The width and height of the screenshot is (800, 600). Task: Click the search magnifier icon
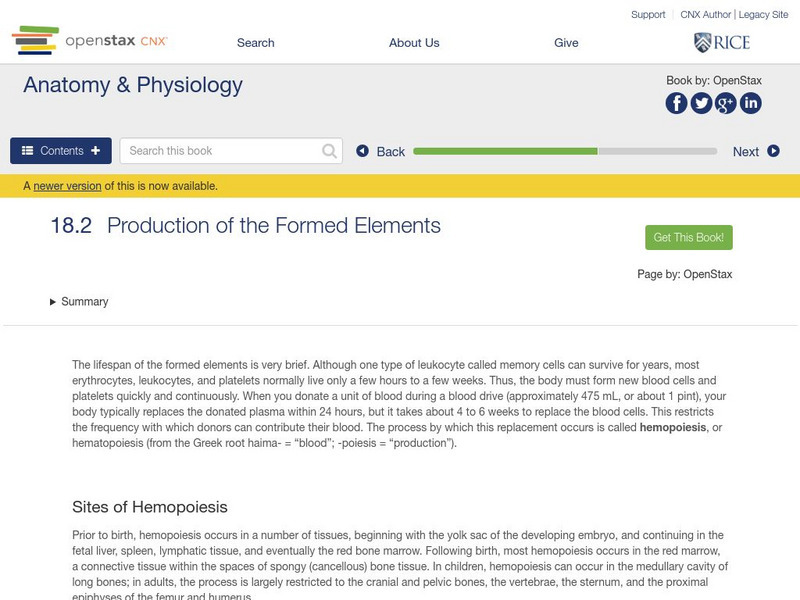(330, 151)
